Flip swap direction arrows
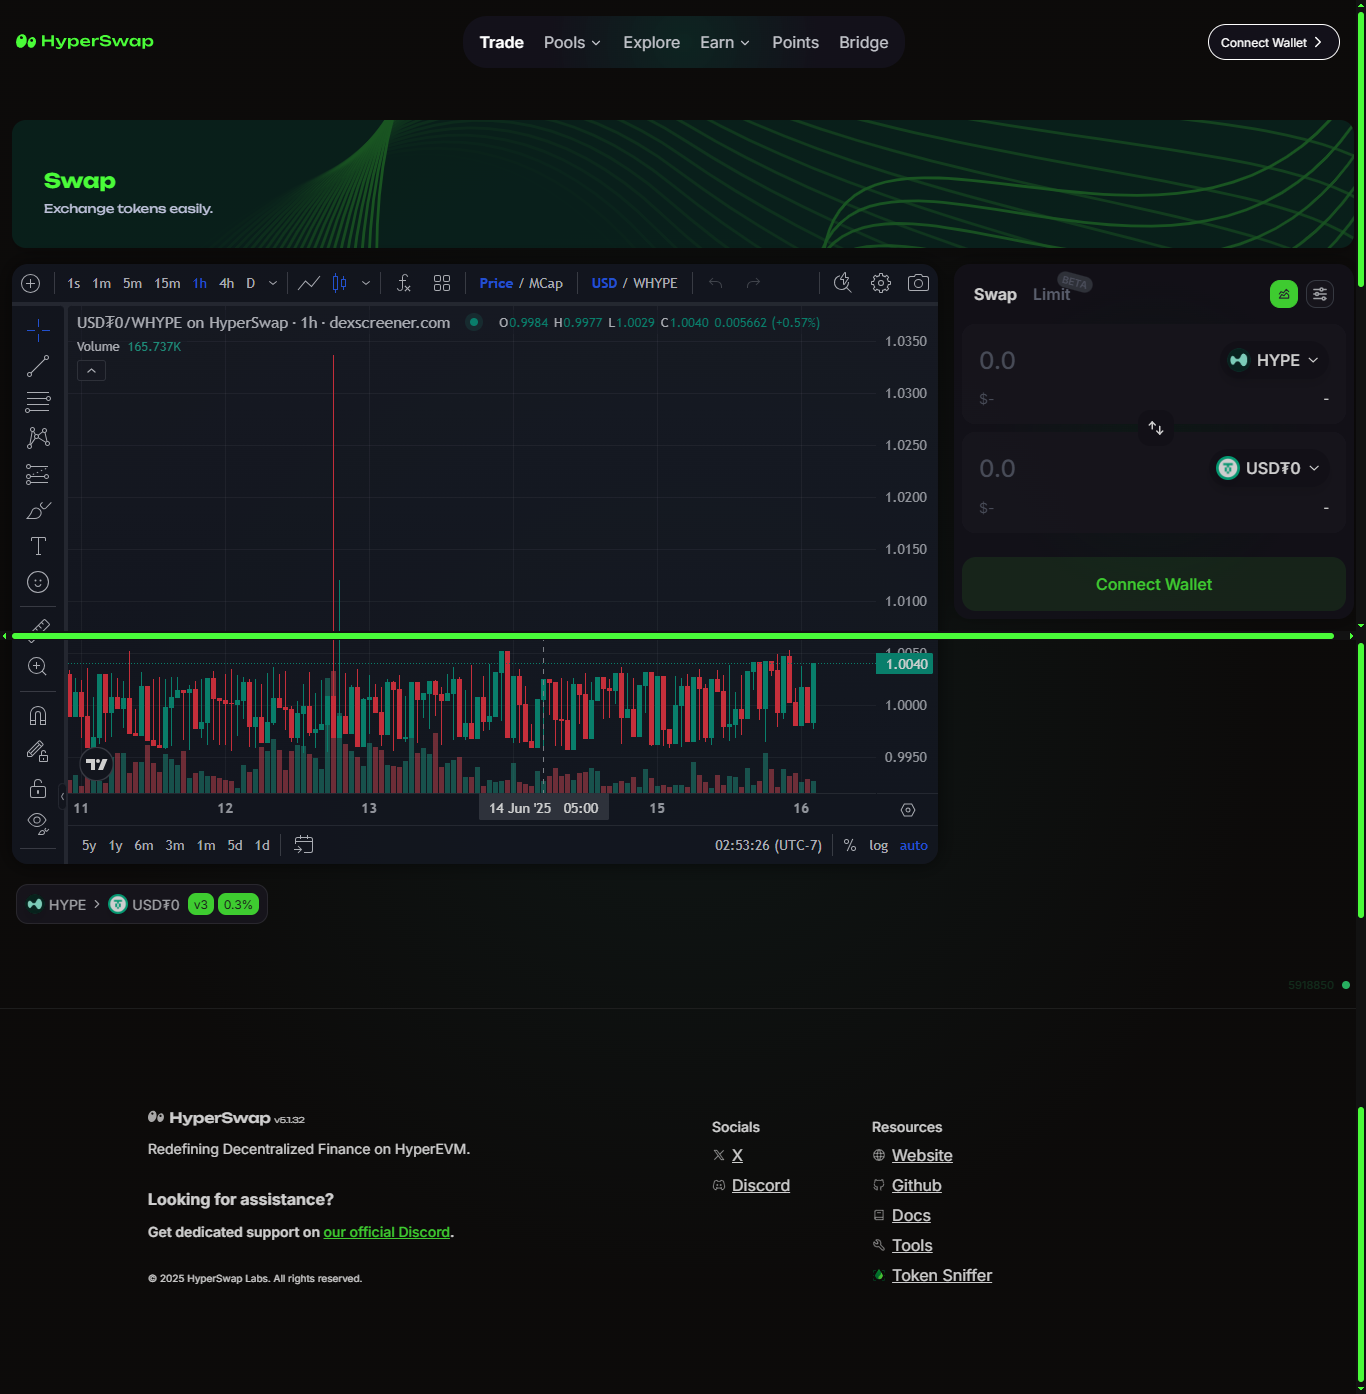 click(1156, 428)
